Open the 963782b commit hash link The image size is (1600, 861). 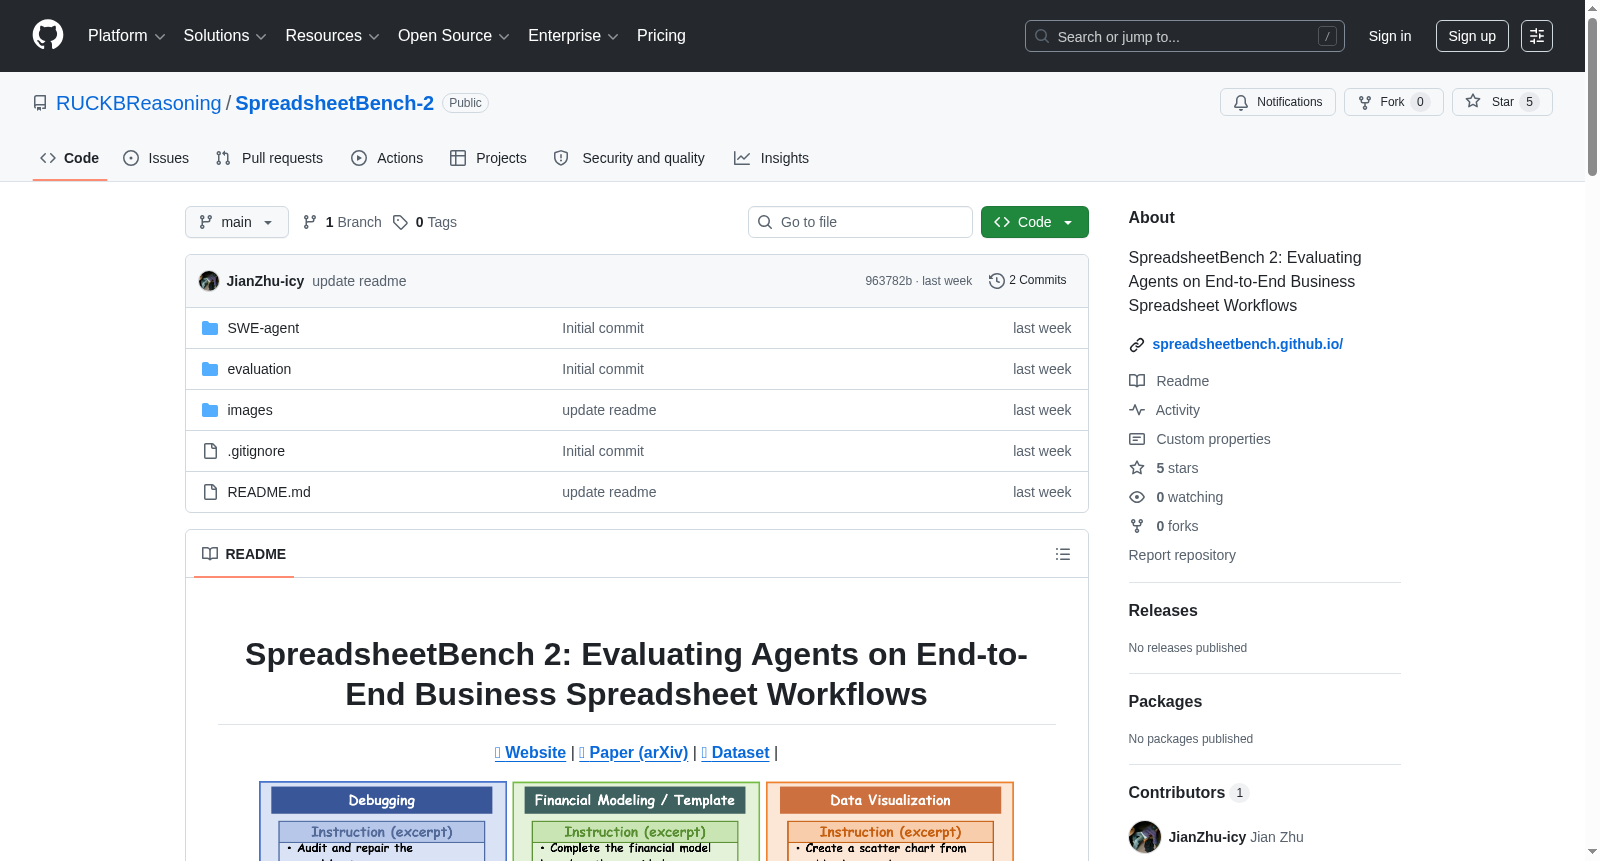[x=888, y=281]
